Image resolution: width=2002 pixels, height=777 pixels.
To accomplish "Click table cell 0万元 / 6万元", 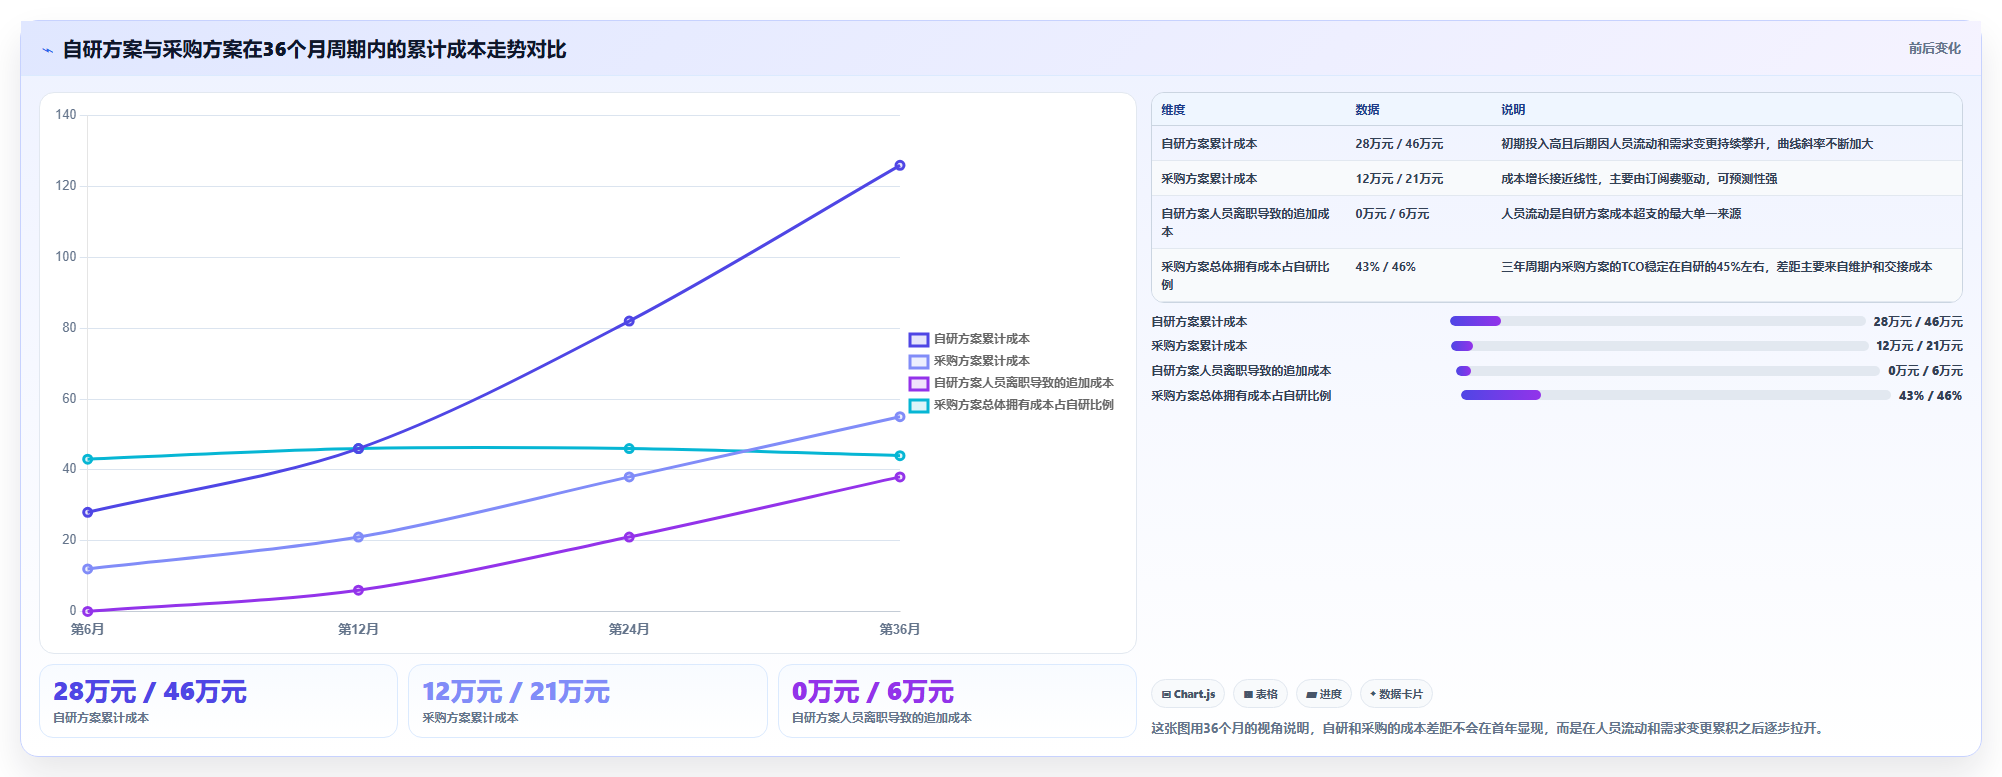I will coord(1392,214).
